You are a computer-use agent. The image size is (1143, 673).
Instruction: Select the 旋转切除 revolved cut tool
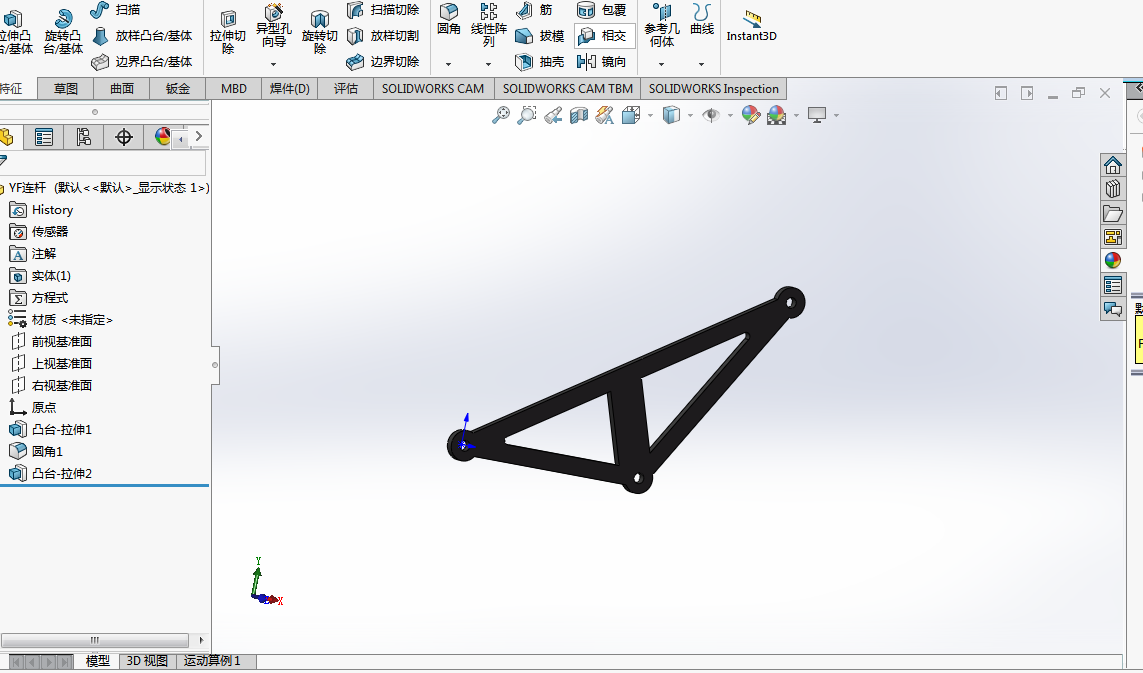pos(319,32)
